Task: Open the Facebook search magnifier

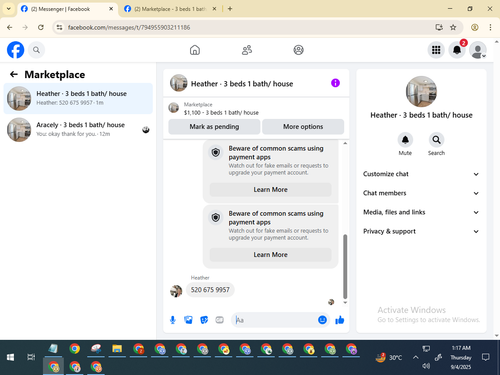Action: 36,50
